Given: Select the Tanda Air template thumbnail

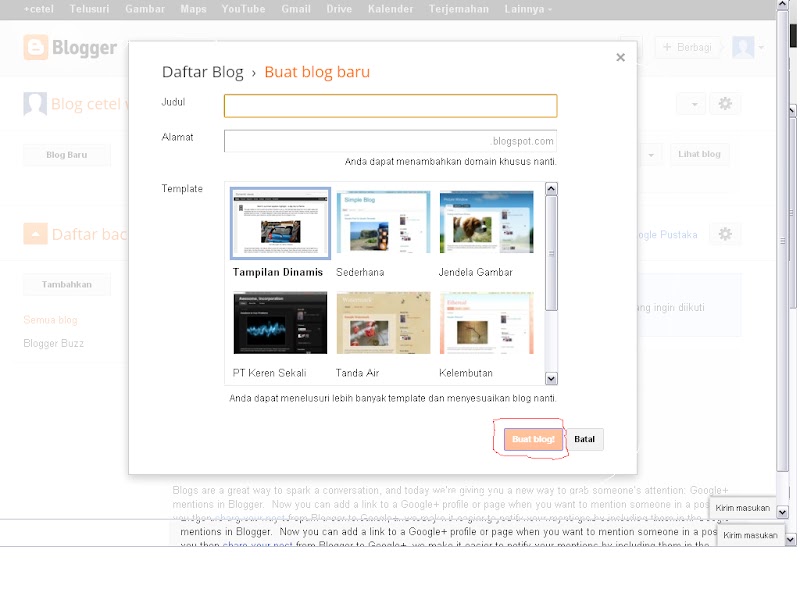Looking at the screenshot, I should [x=383, y=322].
